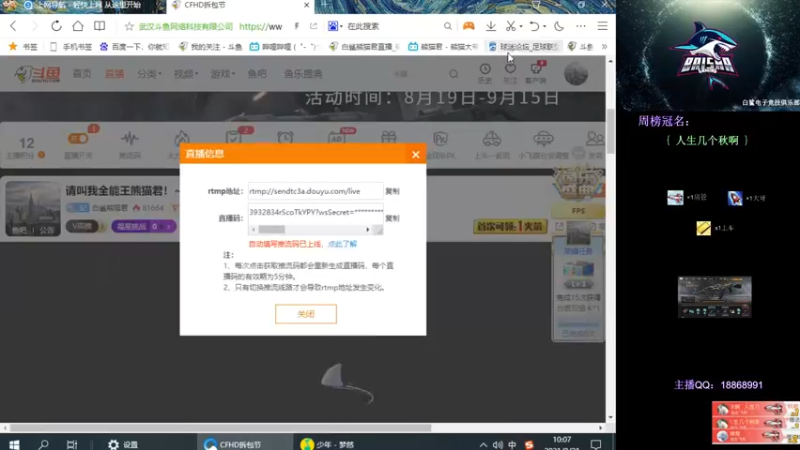Click the AD icon with NEW badge
Image resolution: width=800 pixels, height=450 pixels.
point(337,138)
